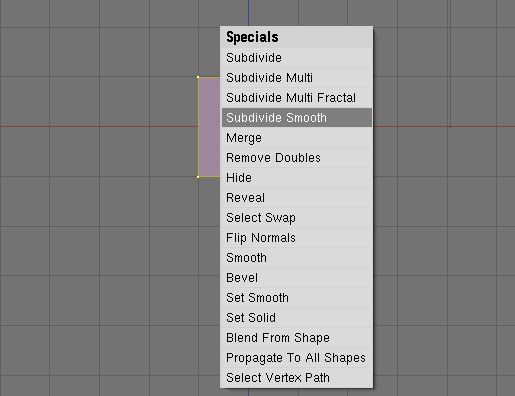Click Set Smooth entry
Image resolution: width=515 pixels, height=396 pixels.
pyautogui.click(x=297, y=298)
